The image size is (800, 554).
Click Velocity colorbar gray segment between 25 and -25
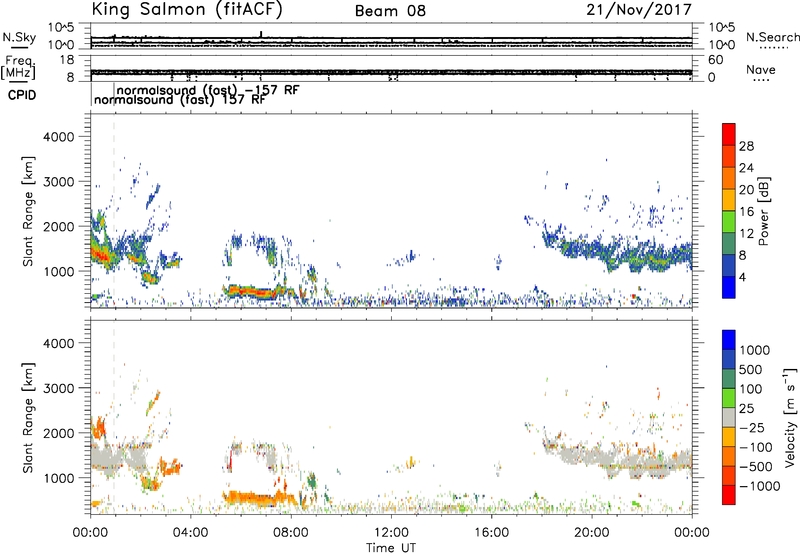(x=729, y=417)
